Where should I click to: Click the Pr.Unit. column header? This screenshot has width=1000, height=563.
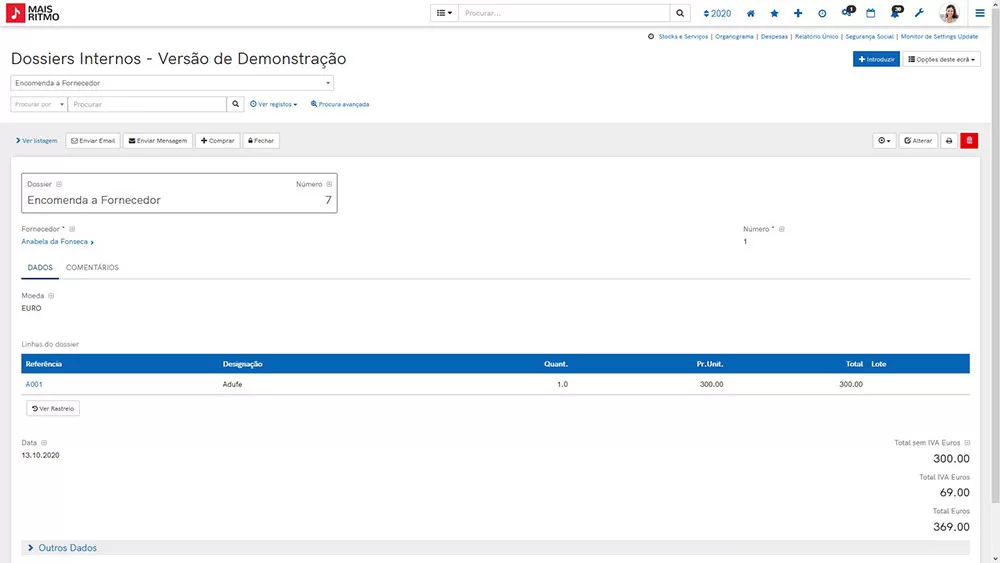(709, 364)
